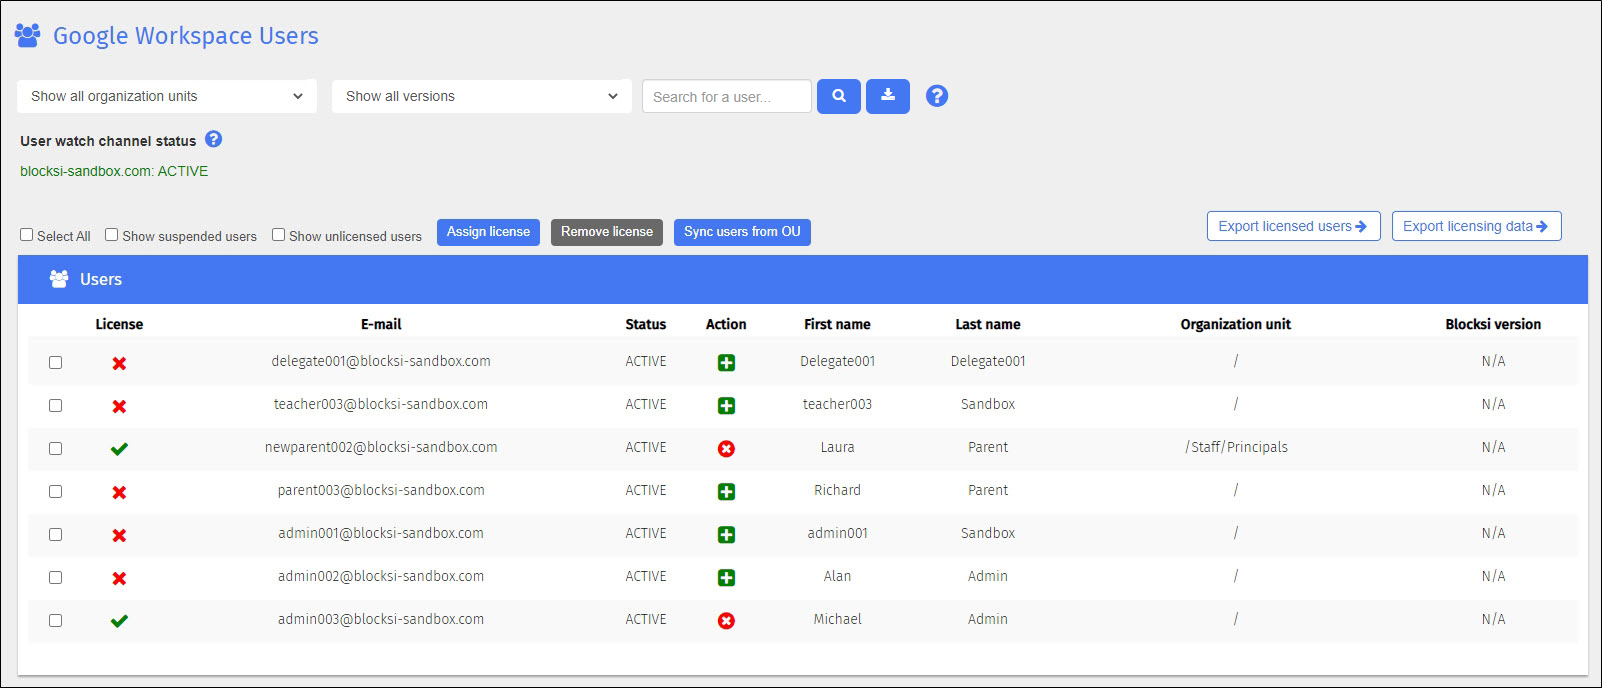This screenshot has width=1602, height=688.
Task: Open the blue question mark help icon
Action: click(x=937, y=96)
